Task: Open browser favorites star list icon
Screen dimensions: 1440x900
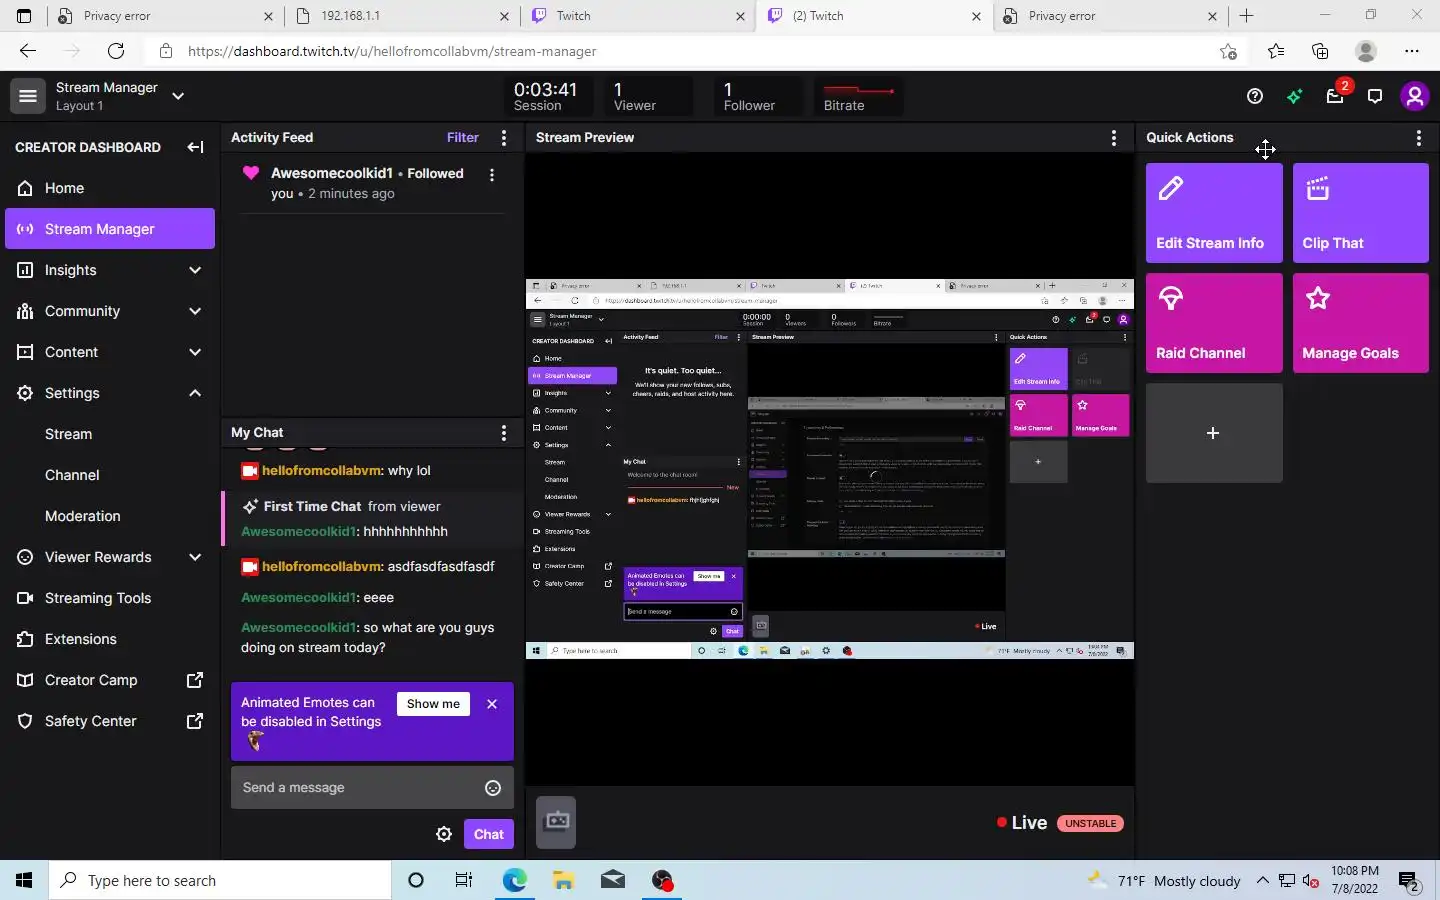Action: coord(1276,51)
